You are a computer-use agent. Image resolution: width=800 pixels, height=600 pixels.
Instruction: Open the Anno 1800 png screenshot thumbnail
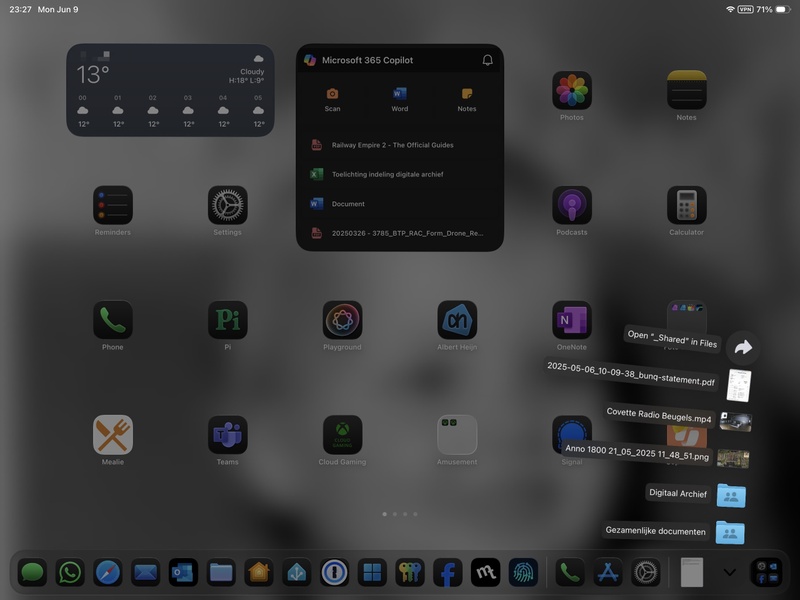pyautogui.click(x=733, y=458)
